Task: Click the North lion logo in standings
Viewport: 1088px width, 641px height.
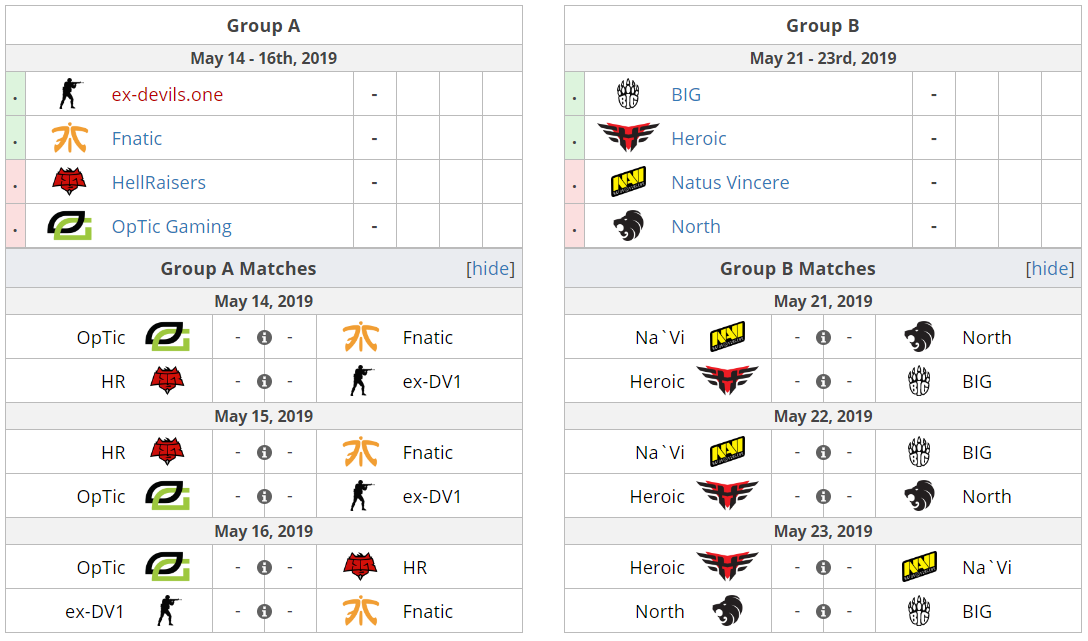Action: click(x=629, y=226)
